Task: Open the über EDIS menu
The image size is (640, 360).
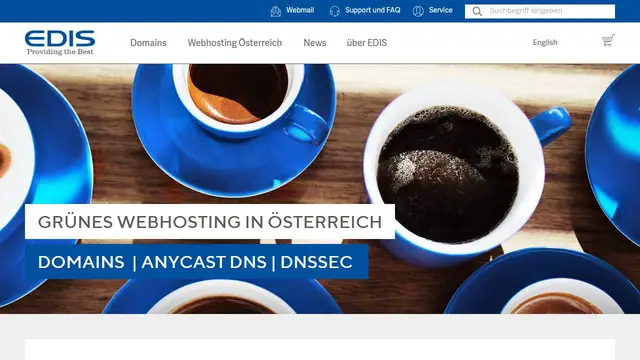Action: tap(367, 43)
